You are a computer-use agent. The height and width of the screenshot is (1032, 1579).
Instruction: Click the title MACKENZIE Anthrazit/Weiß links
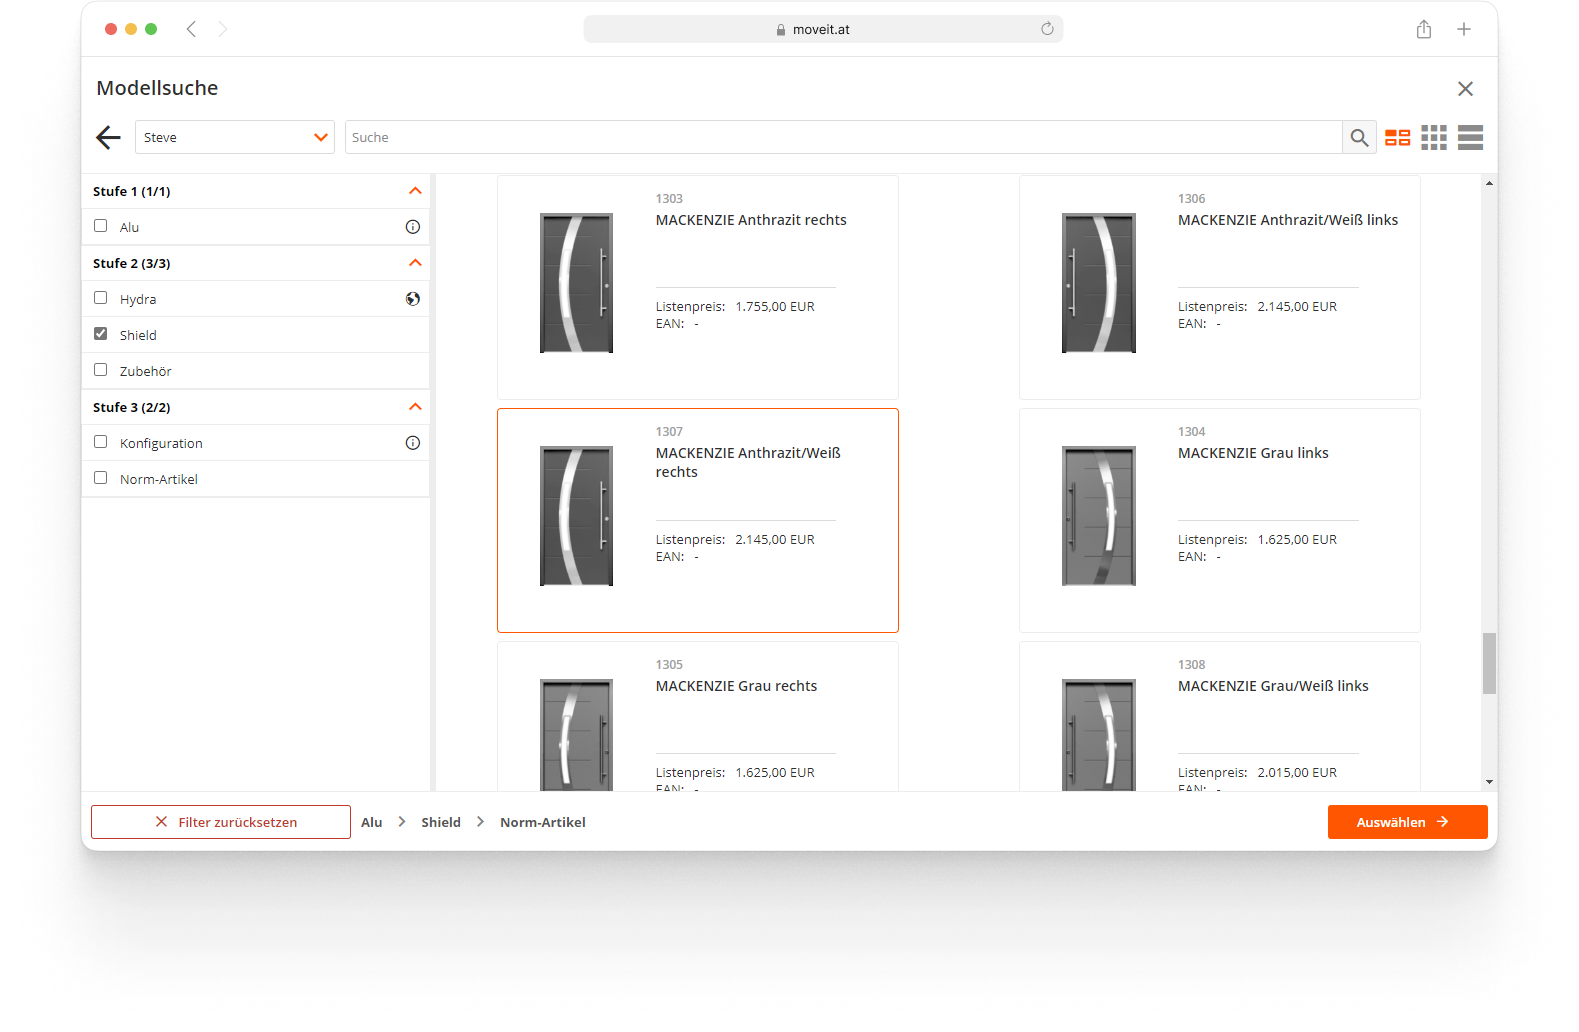tap(1288, 220)
